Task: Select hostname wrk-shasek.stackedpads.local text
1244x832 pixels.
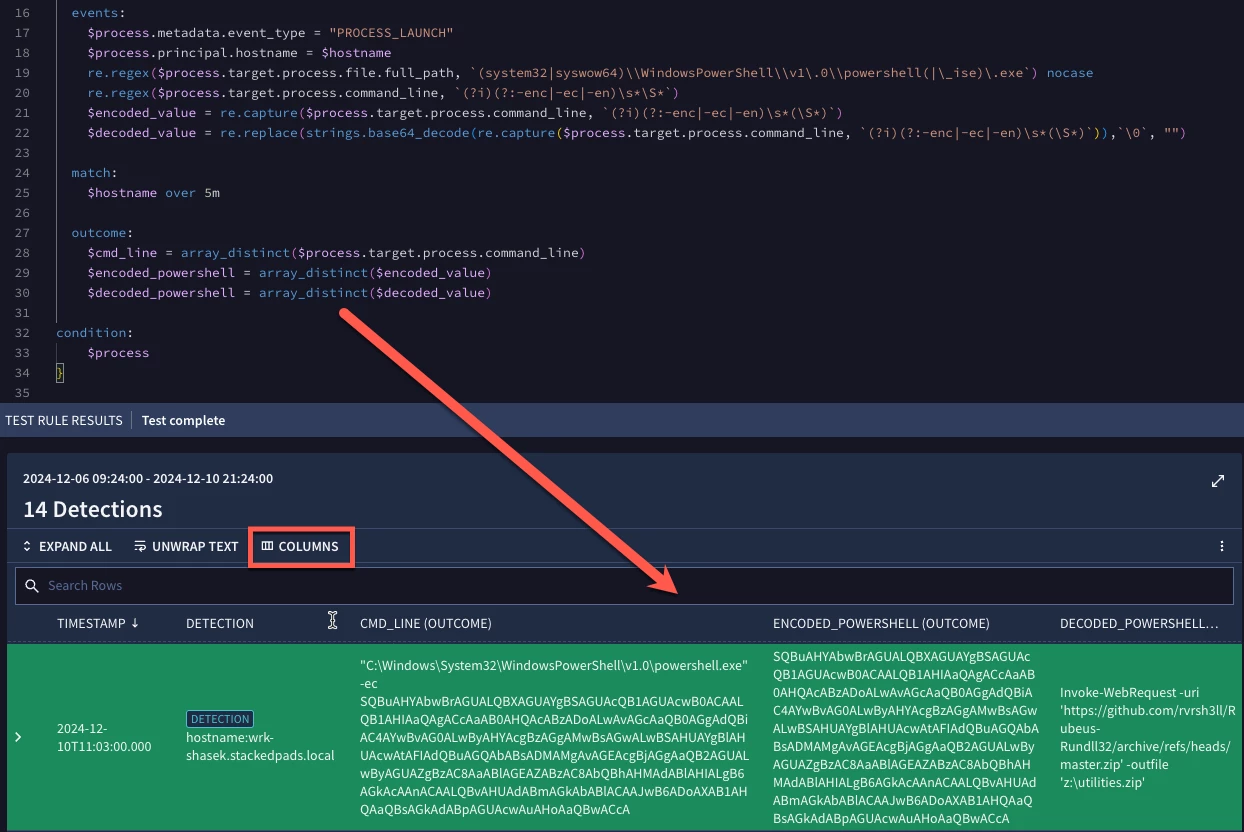Action: tap(260, 746)
